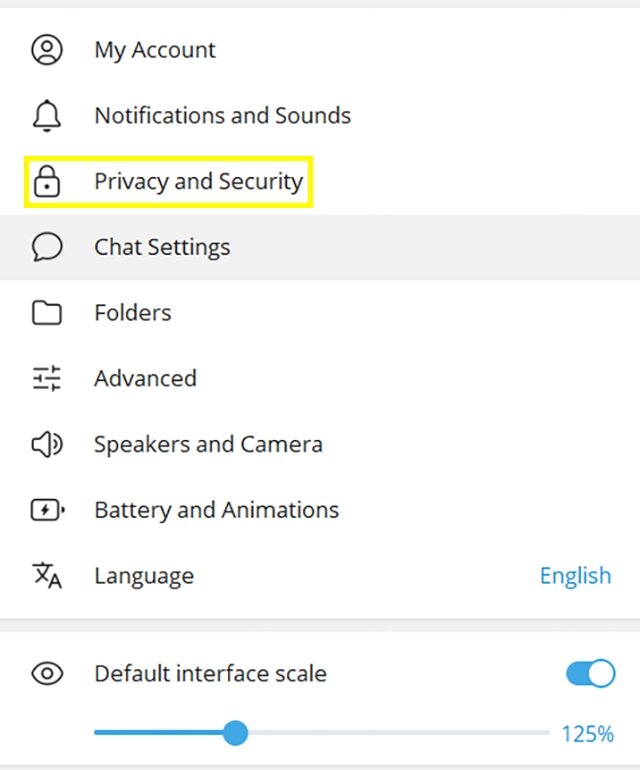This screenshot has height=770, width=640.
Task: Go to Chat Settings
Action: (x=162, y=247)
